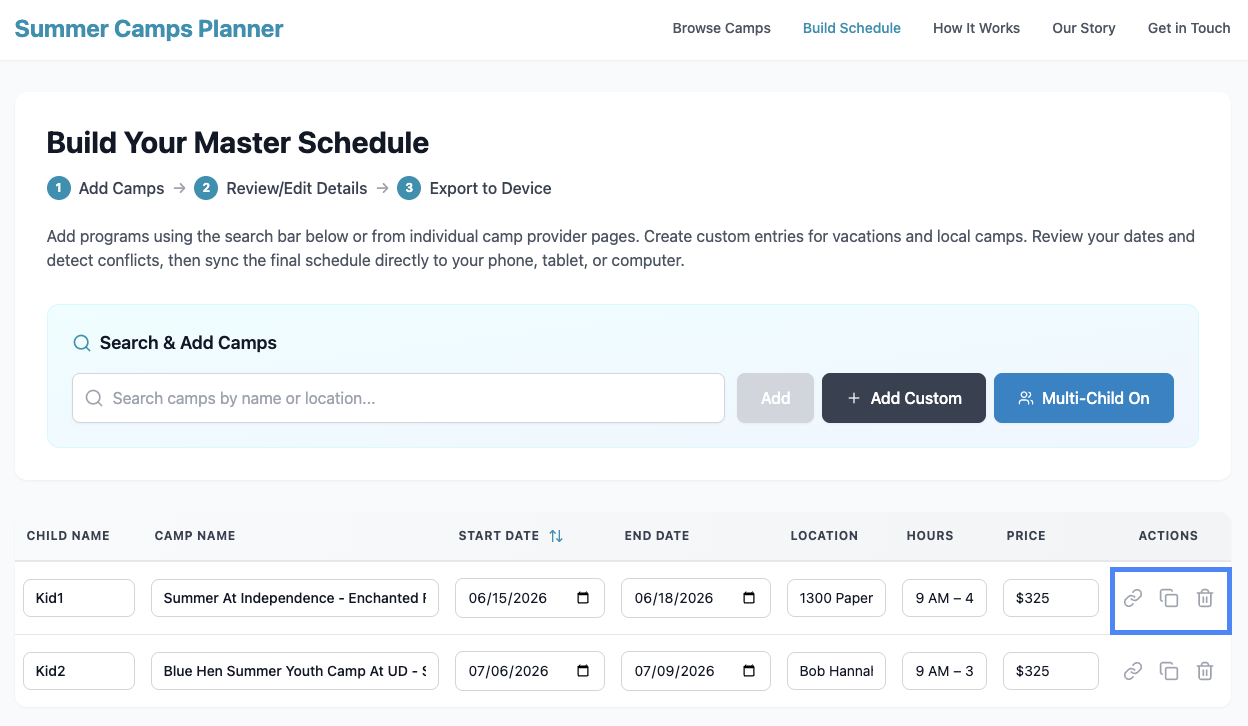Click the step 2 Review/Edit Details circle
1248x726 pixels.
206,188
